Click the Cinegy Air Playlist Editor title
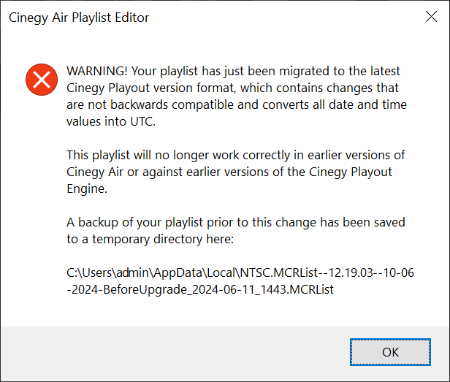450x382 pixels. [x=79, y=18]
